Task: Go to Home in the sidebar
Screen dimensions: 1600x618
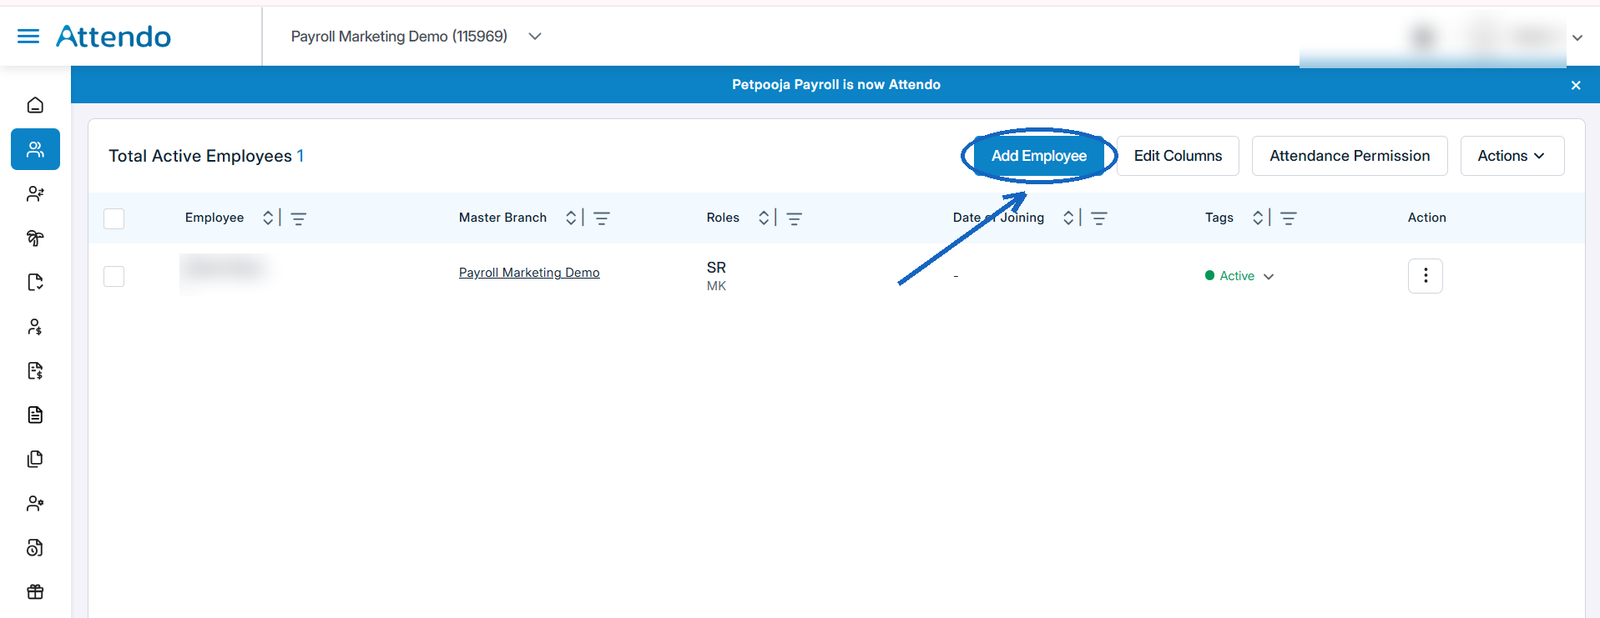Action: (35, 105)
